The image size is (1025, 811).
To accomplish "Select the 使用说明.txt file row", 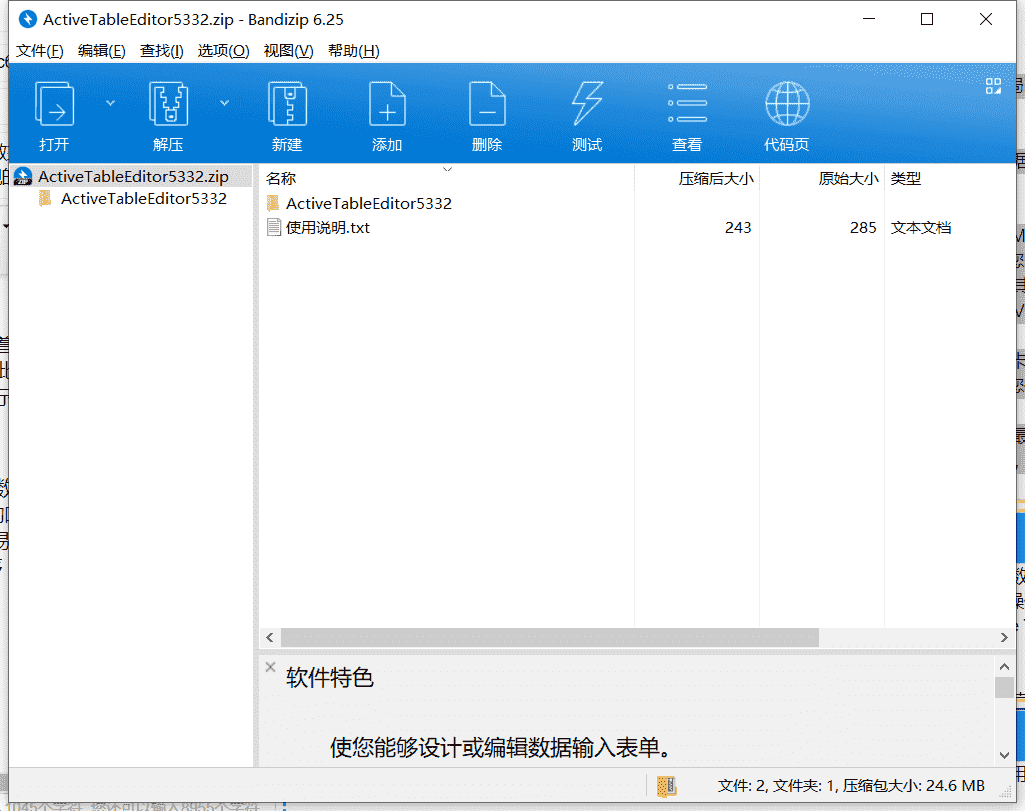I will (637, 227).
